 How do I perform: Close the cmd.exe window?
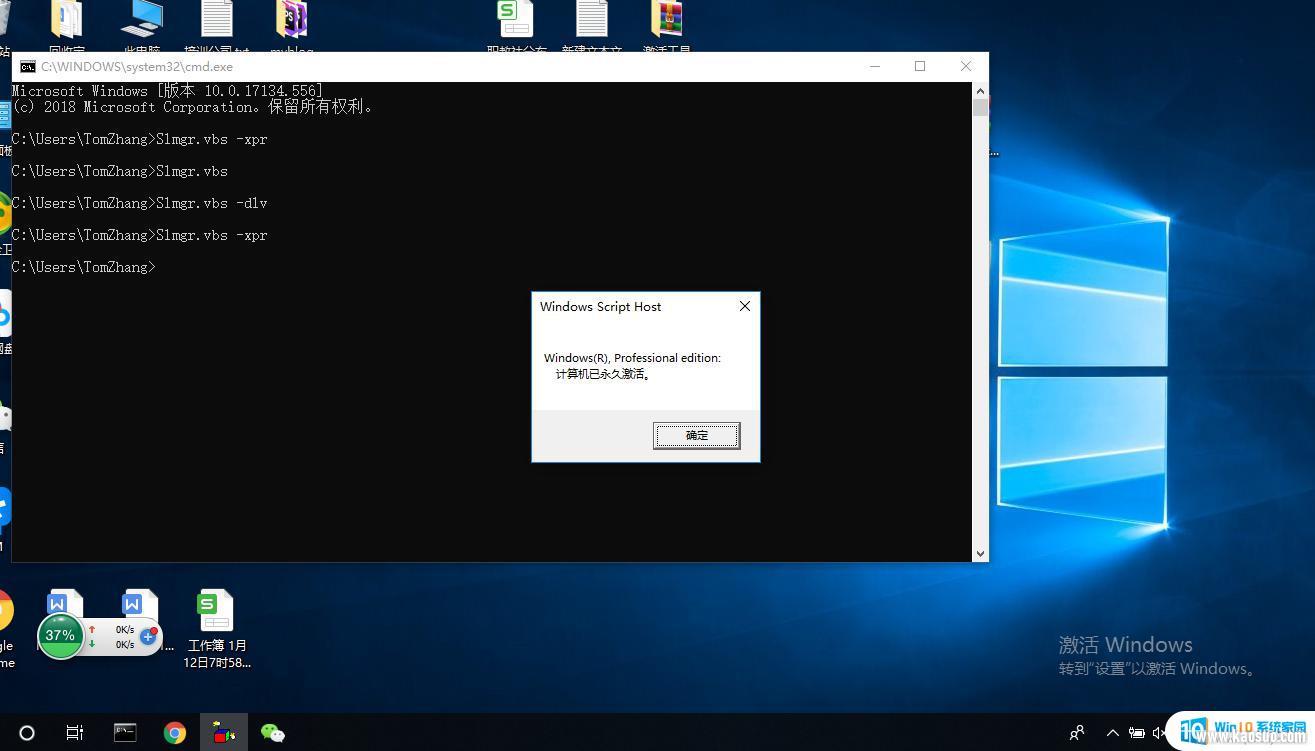click(x=965, y=66)
